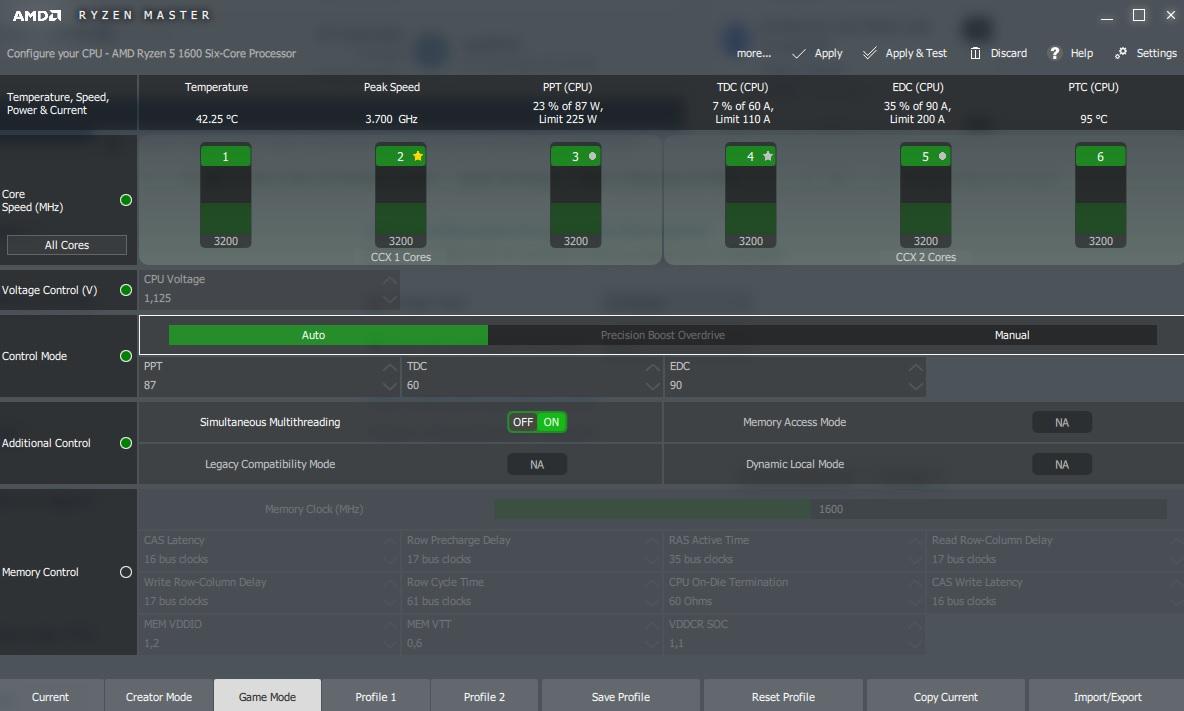The height and width of the screenshot is (711, 1184).
Task: Click the Discard label in the toolbar
Action: pyautogui.click(x=1009, y=54)
